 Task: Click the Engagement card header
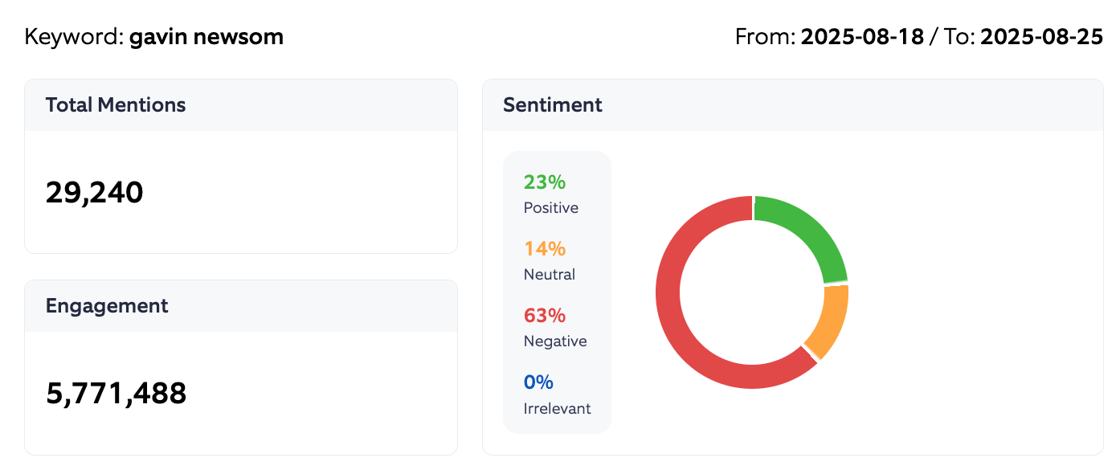pos(107,306)
